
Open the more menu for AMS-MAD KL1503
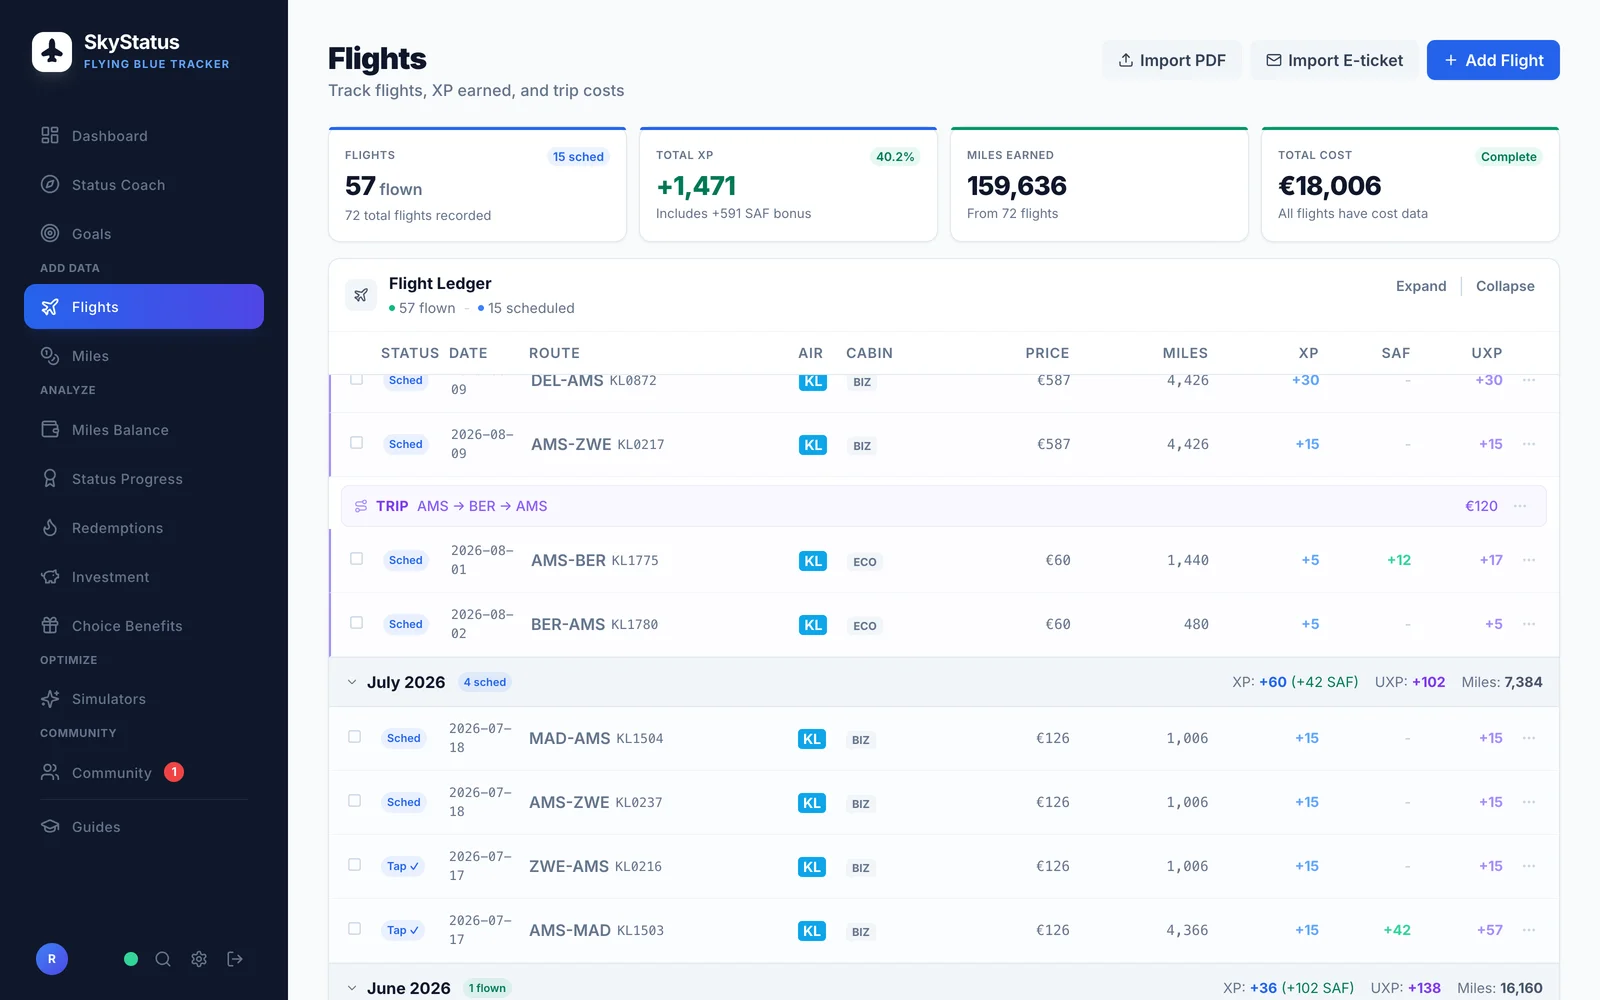(x=1529, y=930)
